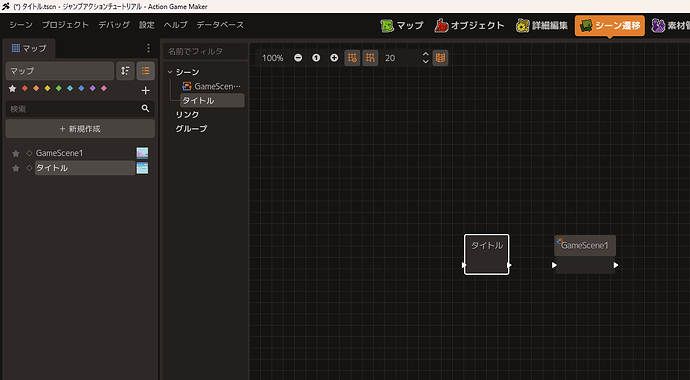Viewport: 690px width, 380px height.
Task: Click the GameScene1 map thumbnail
Action: tap(142, 153)
